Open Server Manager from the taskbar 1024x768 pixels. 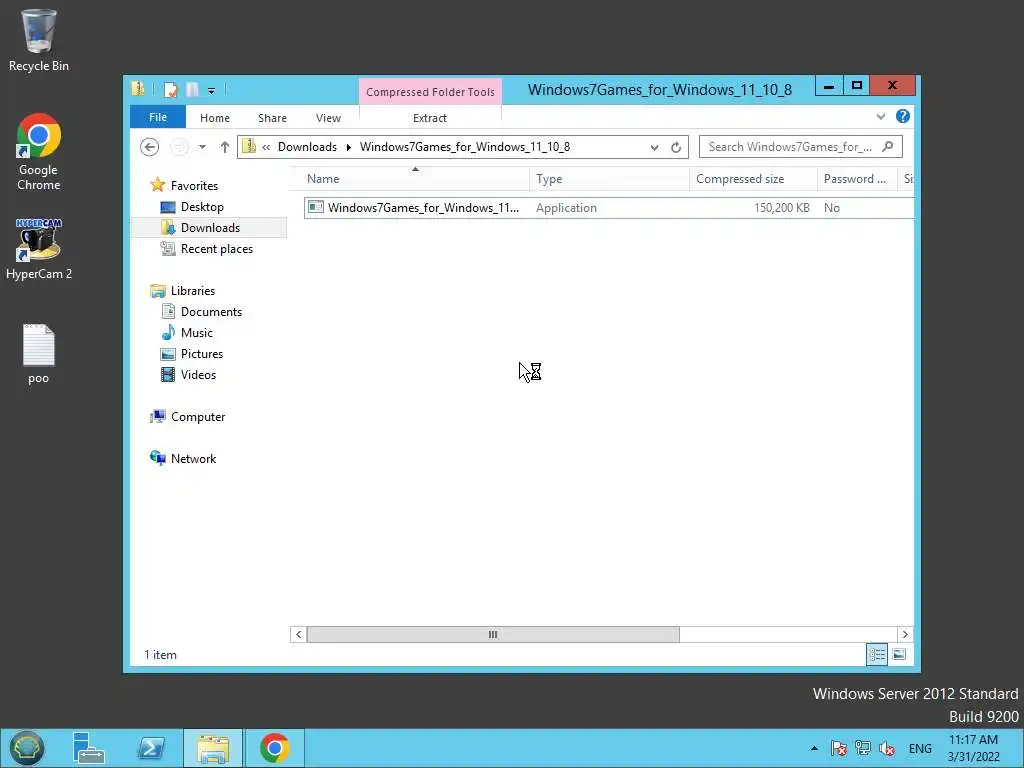89,748
